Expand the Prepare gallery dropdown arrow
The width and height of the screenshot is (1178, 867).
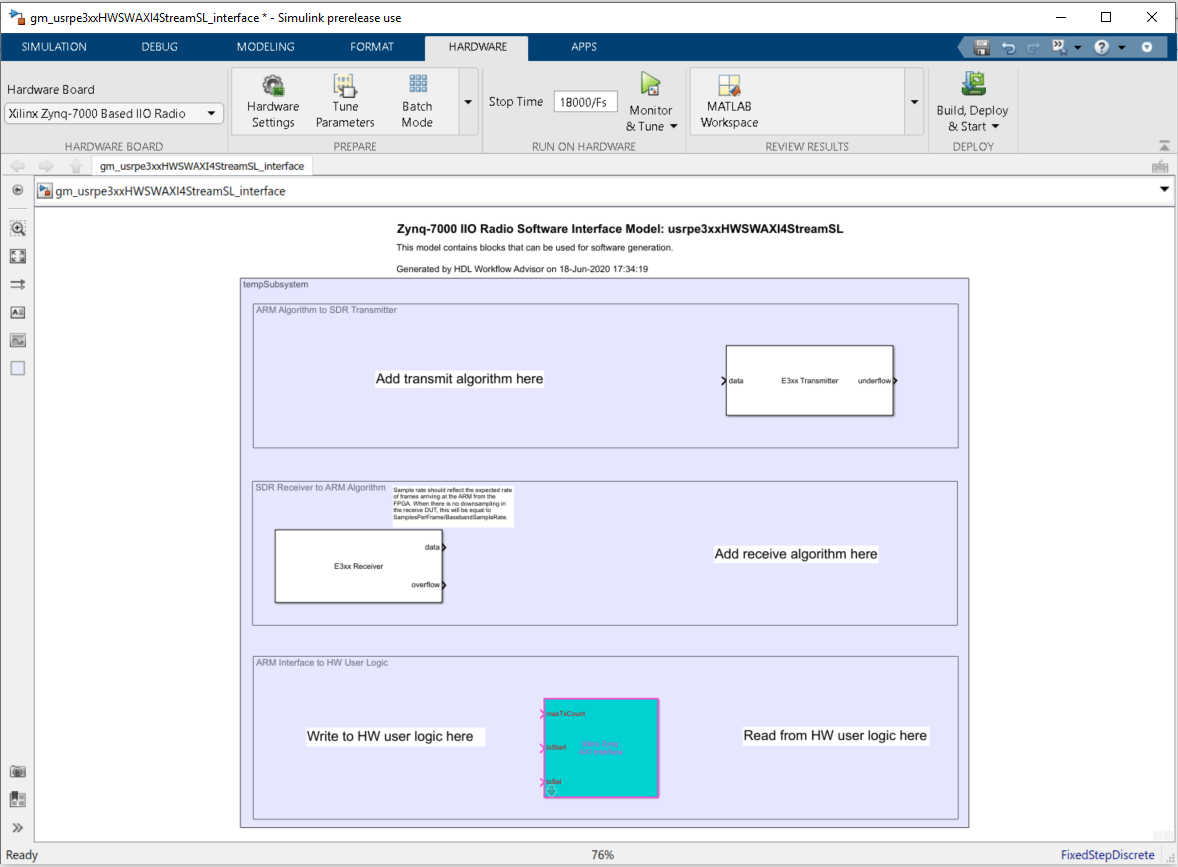pos(468,102)
